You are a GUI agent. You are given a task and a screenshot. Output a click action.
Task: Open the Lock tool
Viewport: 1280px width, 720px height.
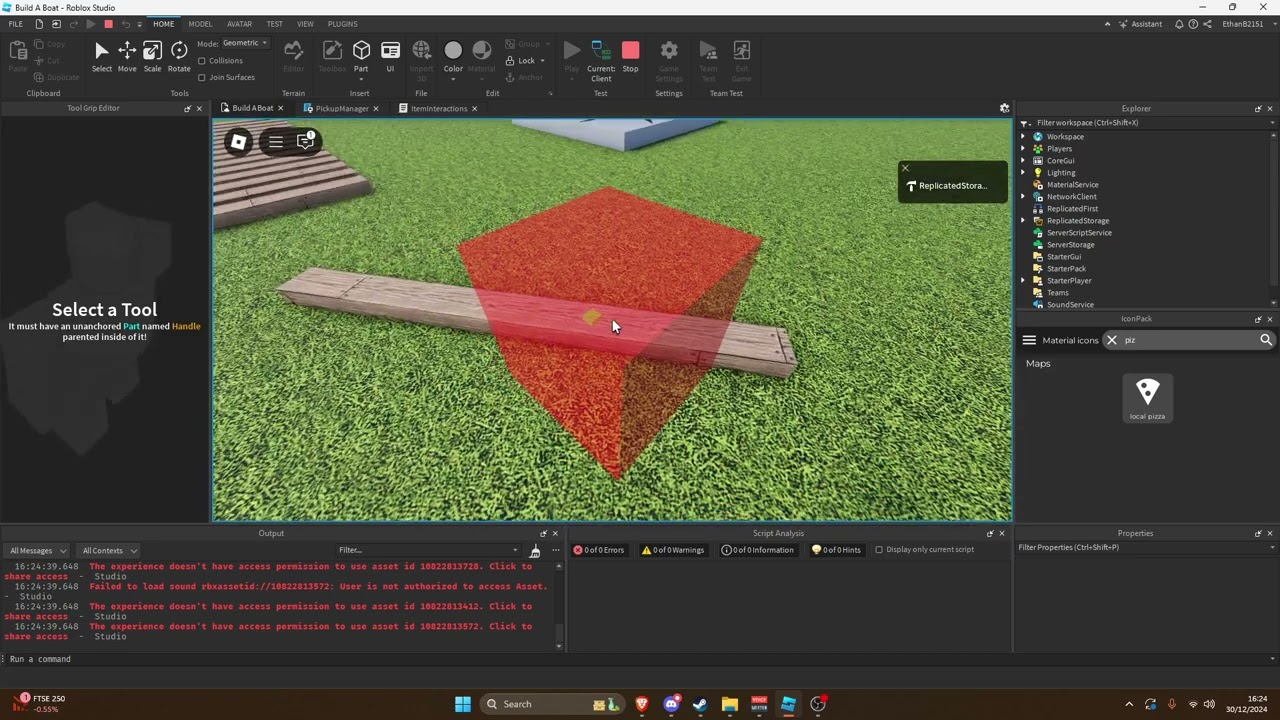(x=526, y=60)
